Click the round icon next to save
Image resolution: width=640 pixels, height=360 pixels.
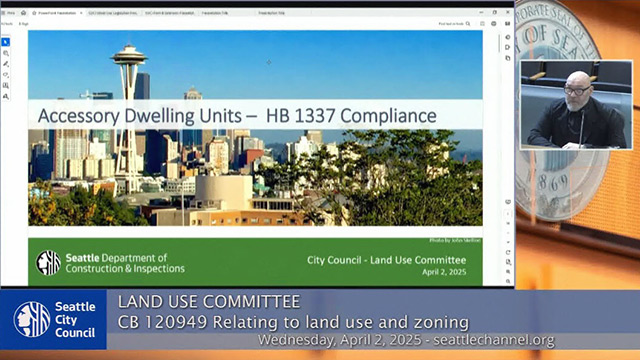(x=494, y=24)
